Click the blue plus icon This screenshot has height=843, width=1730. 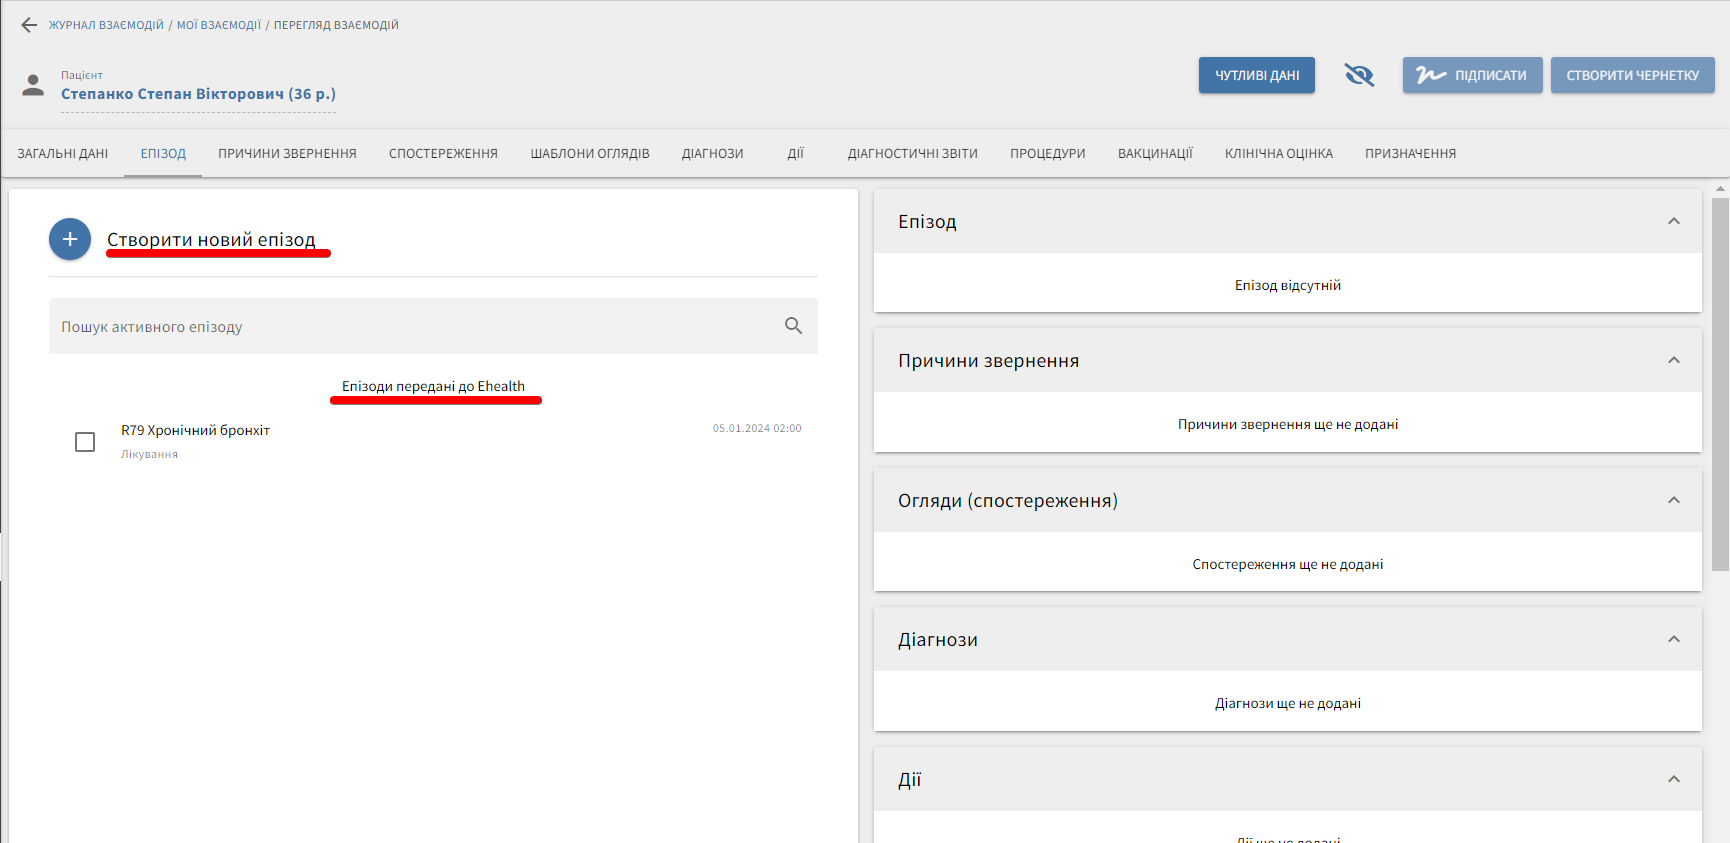pyautogui.click(x=70, y=239)
